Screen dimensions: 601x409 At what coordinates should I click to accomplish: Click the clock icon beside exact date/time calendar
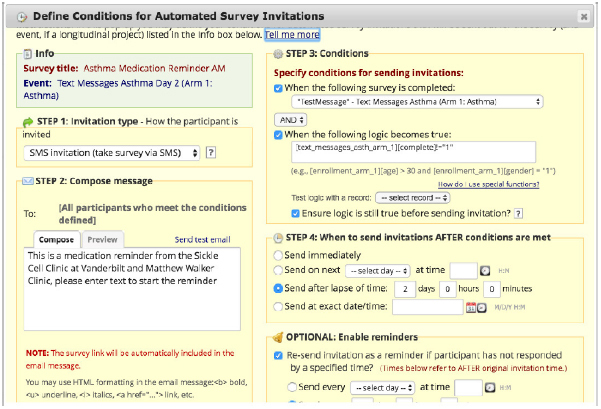482,308
